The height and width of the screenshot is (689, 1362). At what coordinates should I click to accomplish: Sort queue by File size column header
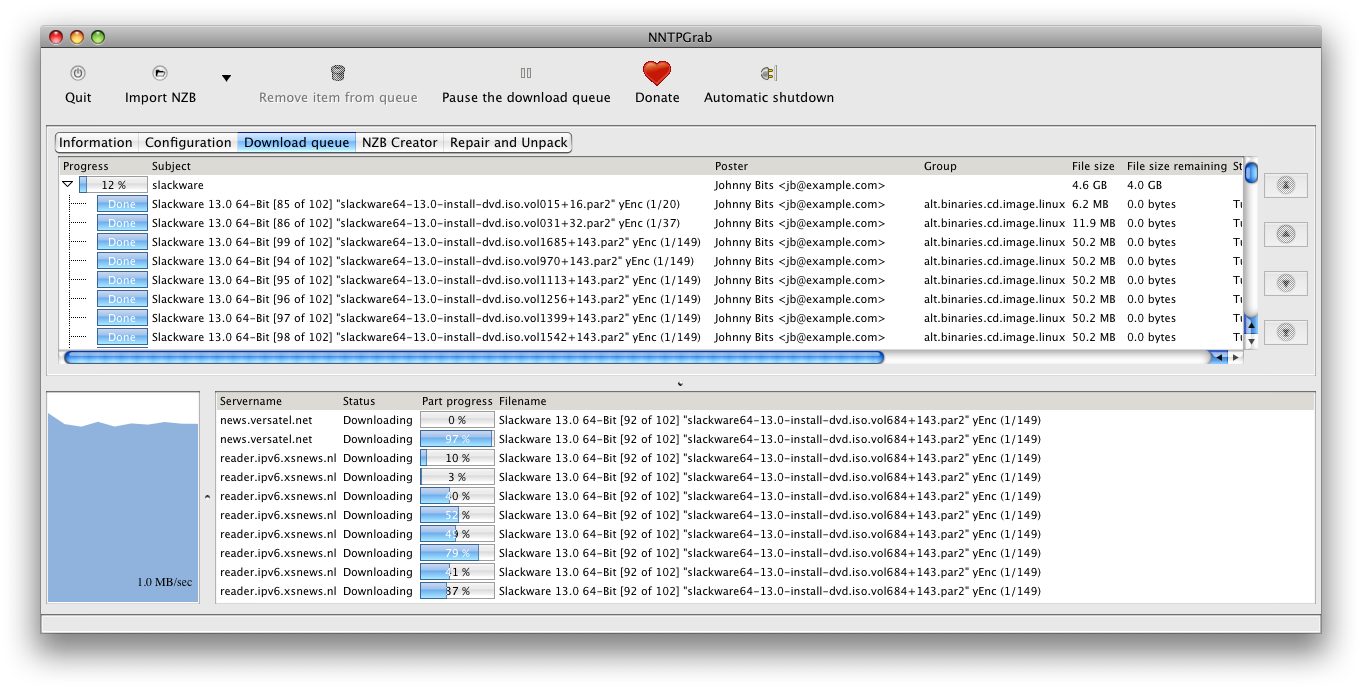pyautogui.click(x=1092, y=166)
